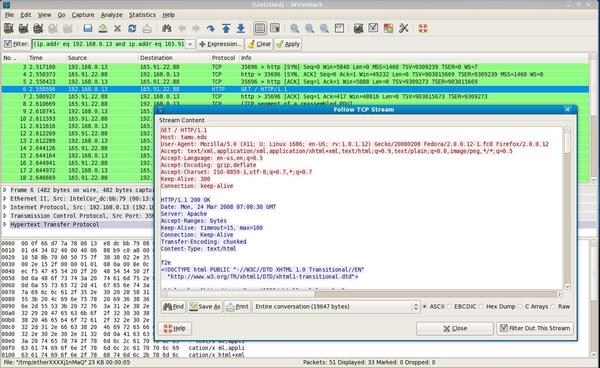The height and width of the screenshot is (368, 600).
Task: Open a capture file icon
Action: (88, 28)
